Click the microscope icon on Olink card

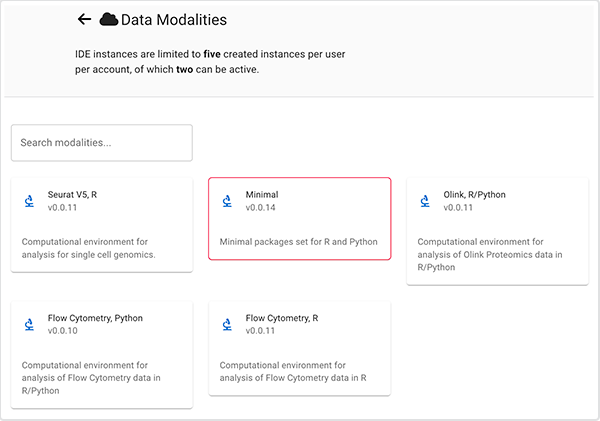pos(425,201)
